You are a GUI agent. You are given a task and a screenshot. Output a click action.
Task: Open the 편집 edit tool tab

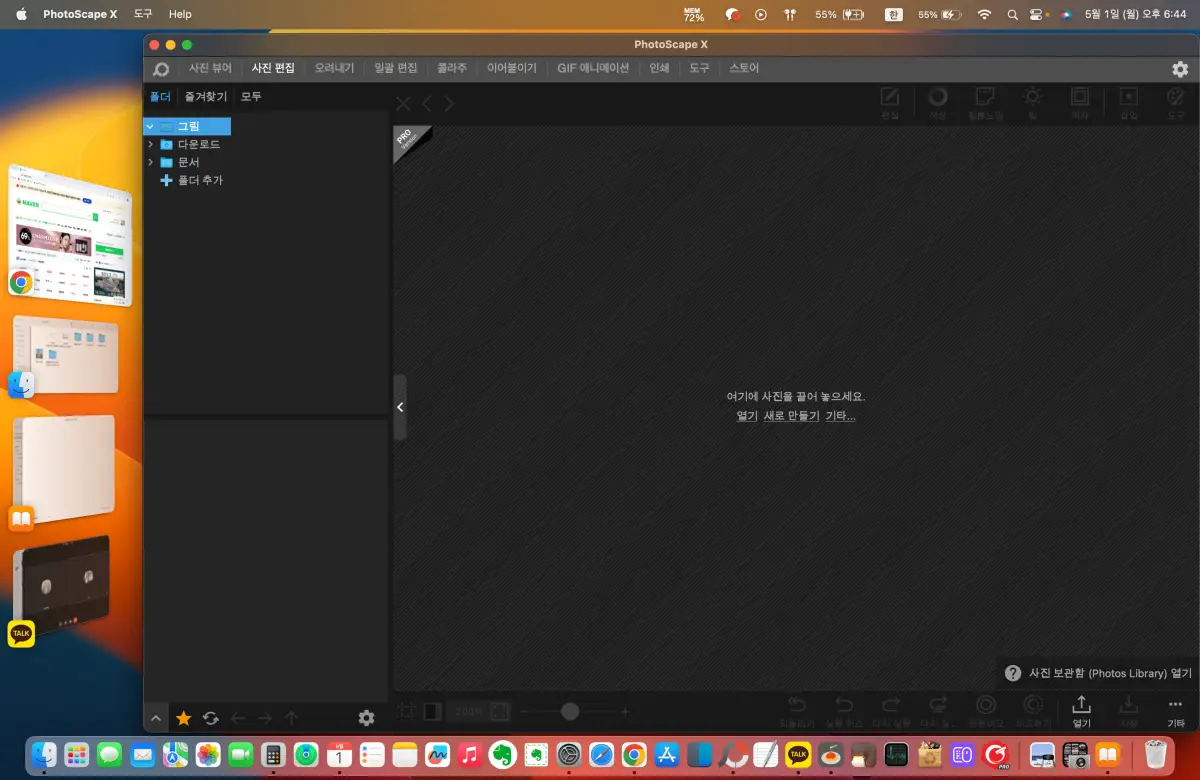[x=889, y=103]
